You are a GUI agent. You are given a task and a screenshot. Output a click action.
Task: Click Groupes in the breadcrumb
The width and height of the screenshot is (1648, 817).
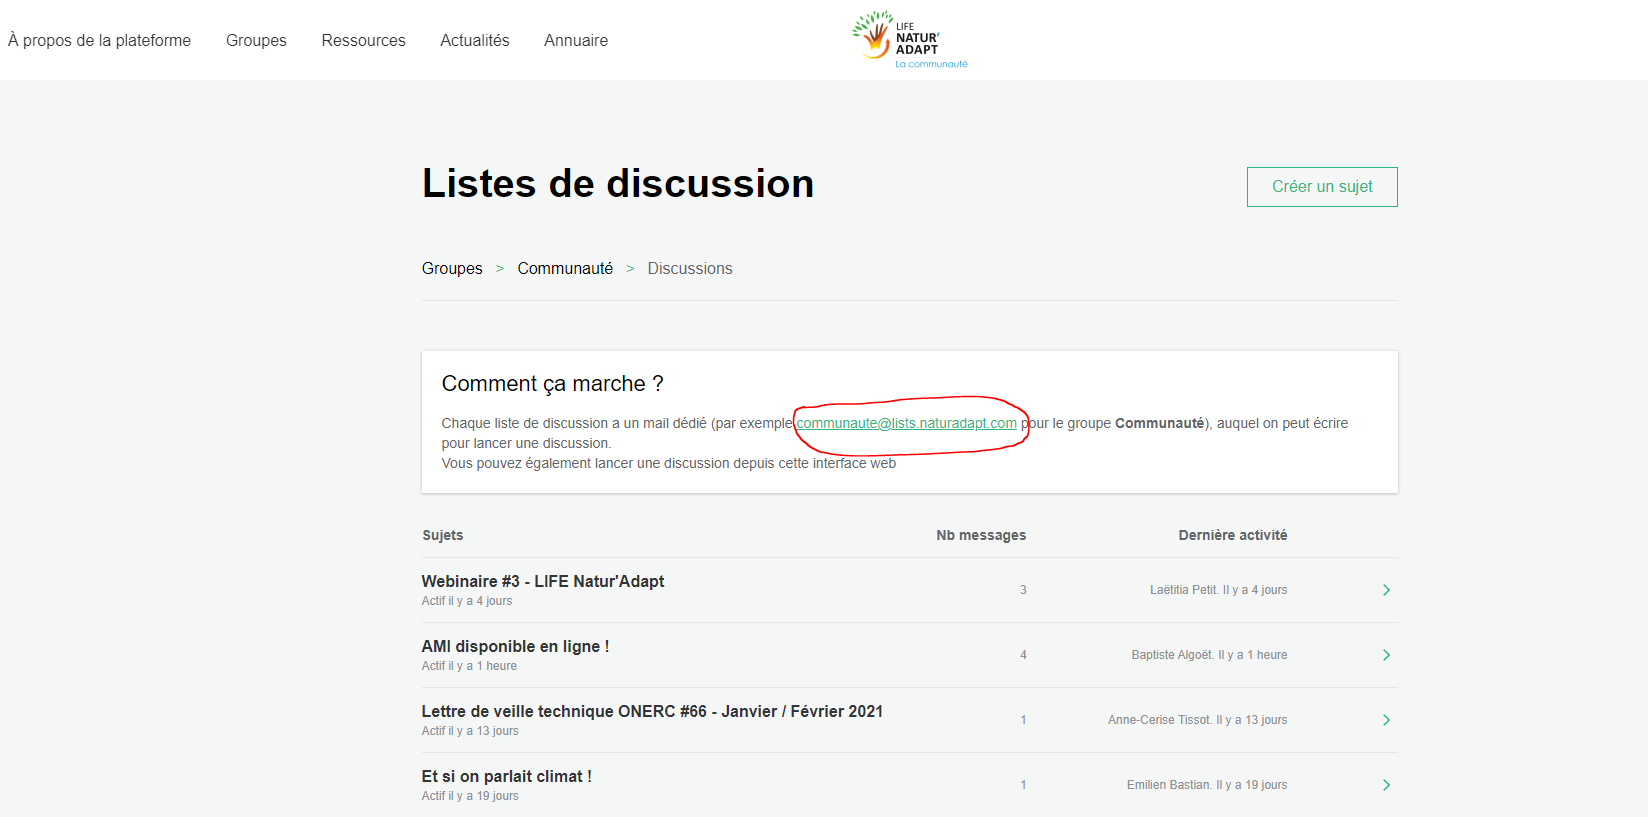pos(452,268)
